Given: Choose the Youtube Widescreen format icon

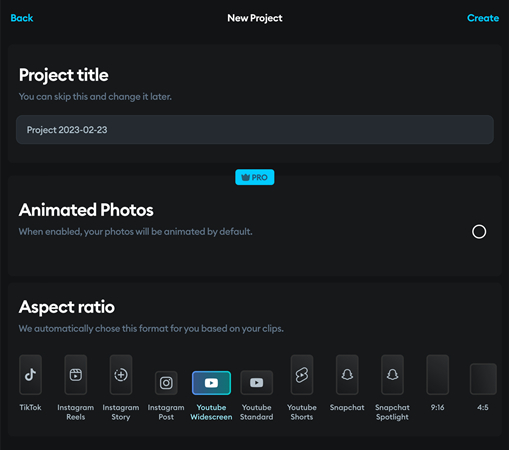Looking at the screenshot, I should pos(211,383).
